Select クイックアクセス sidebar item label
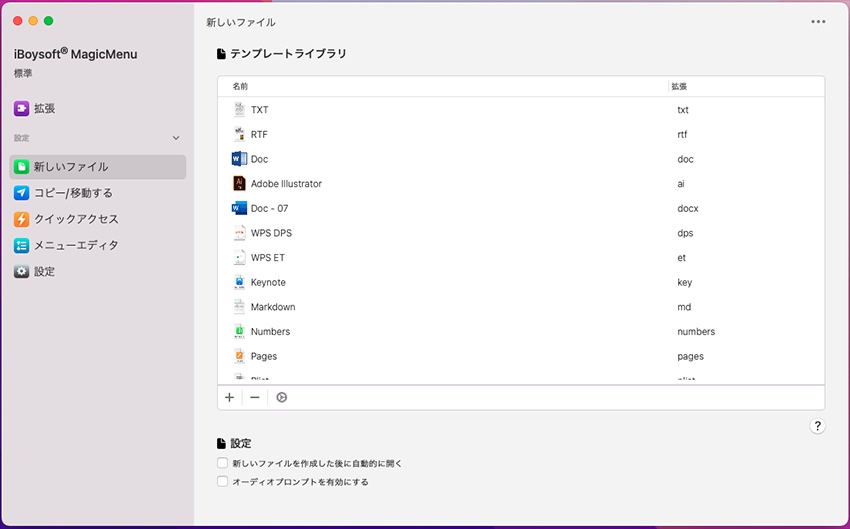The width and height of the screenshot is (850, 529). tap(76, 219)
